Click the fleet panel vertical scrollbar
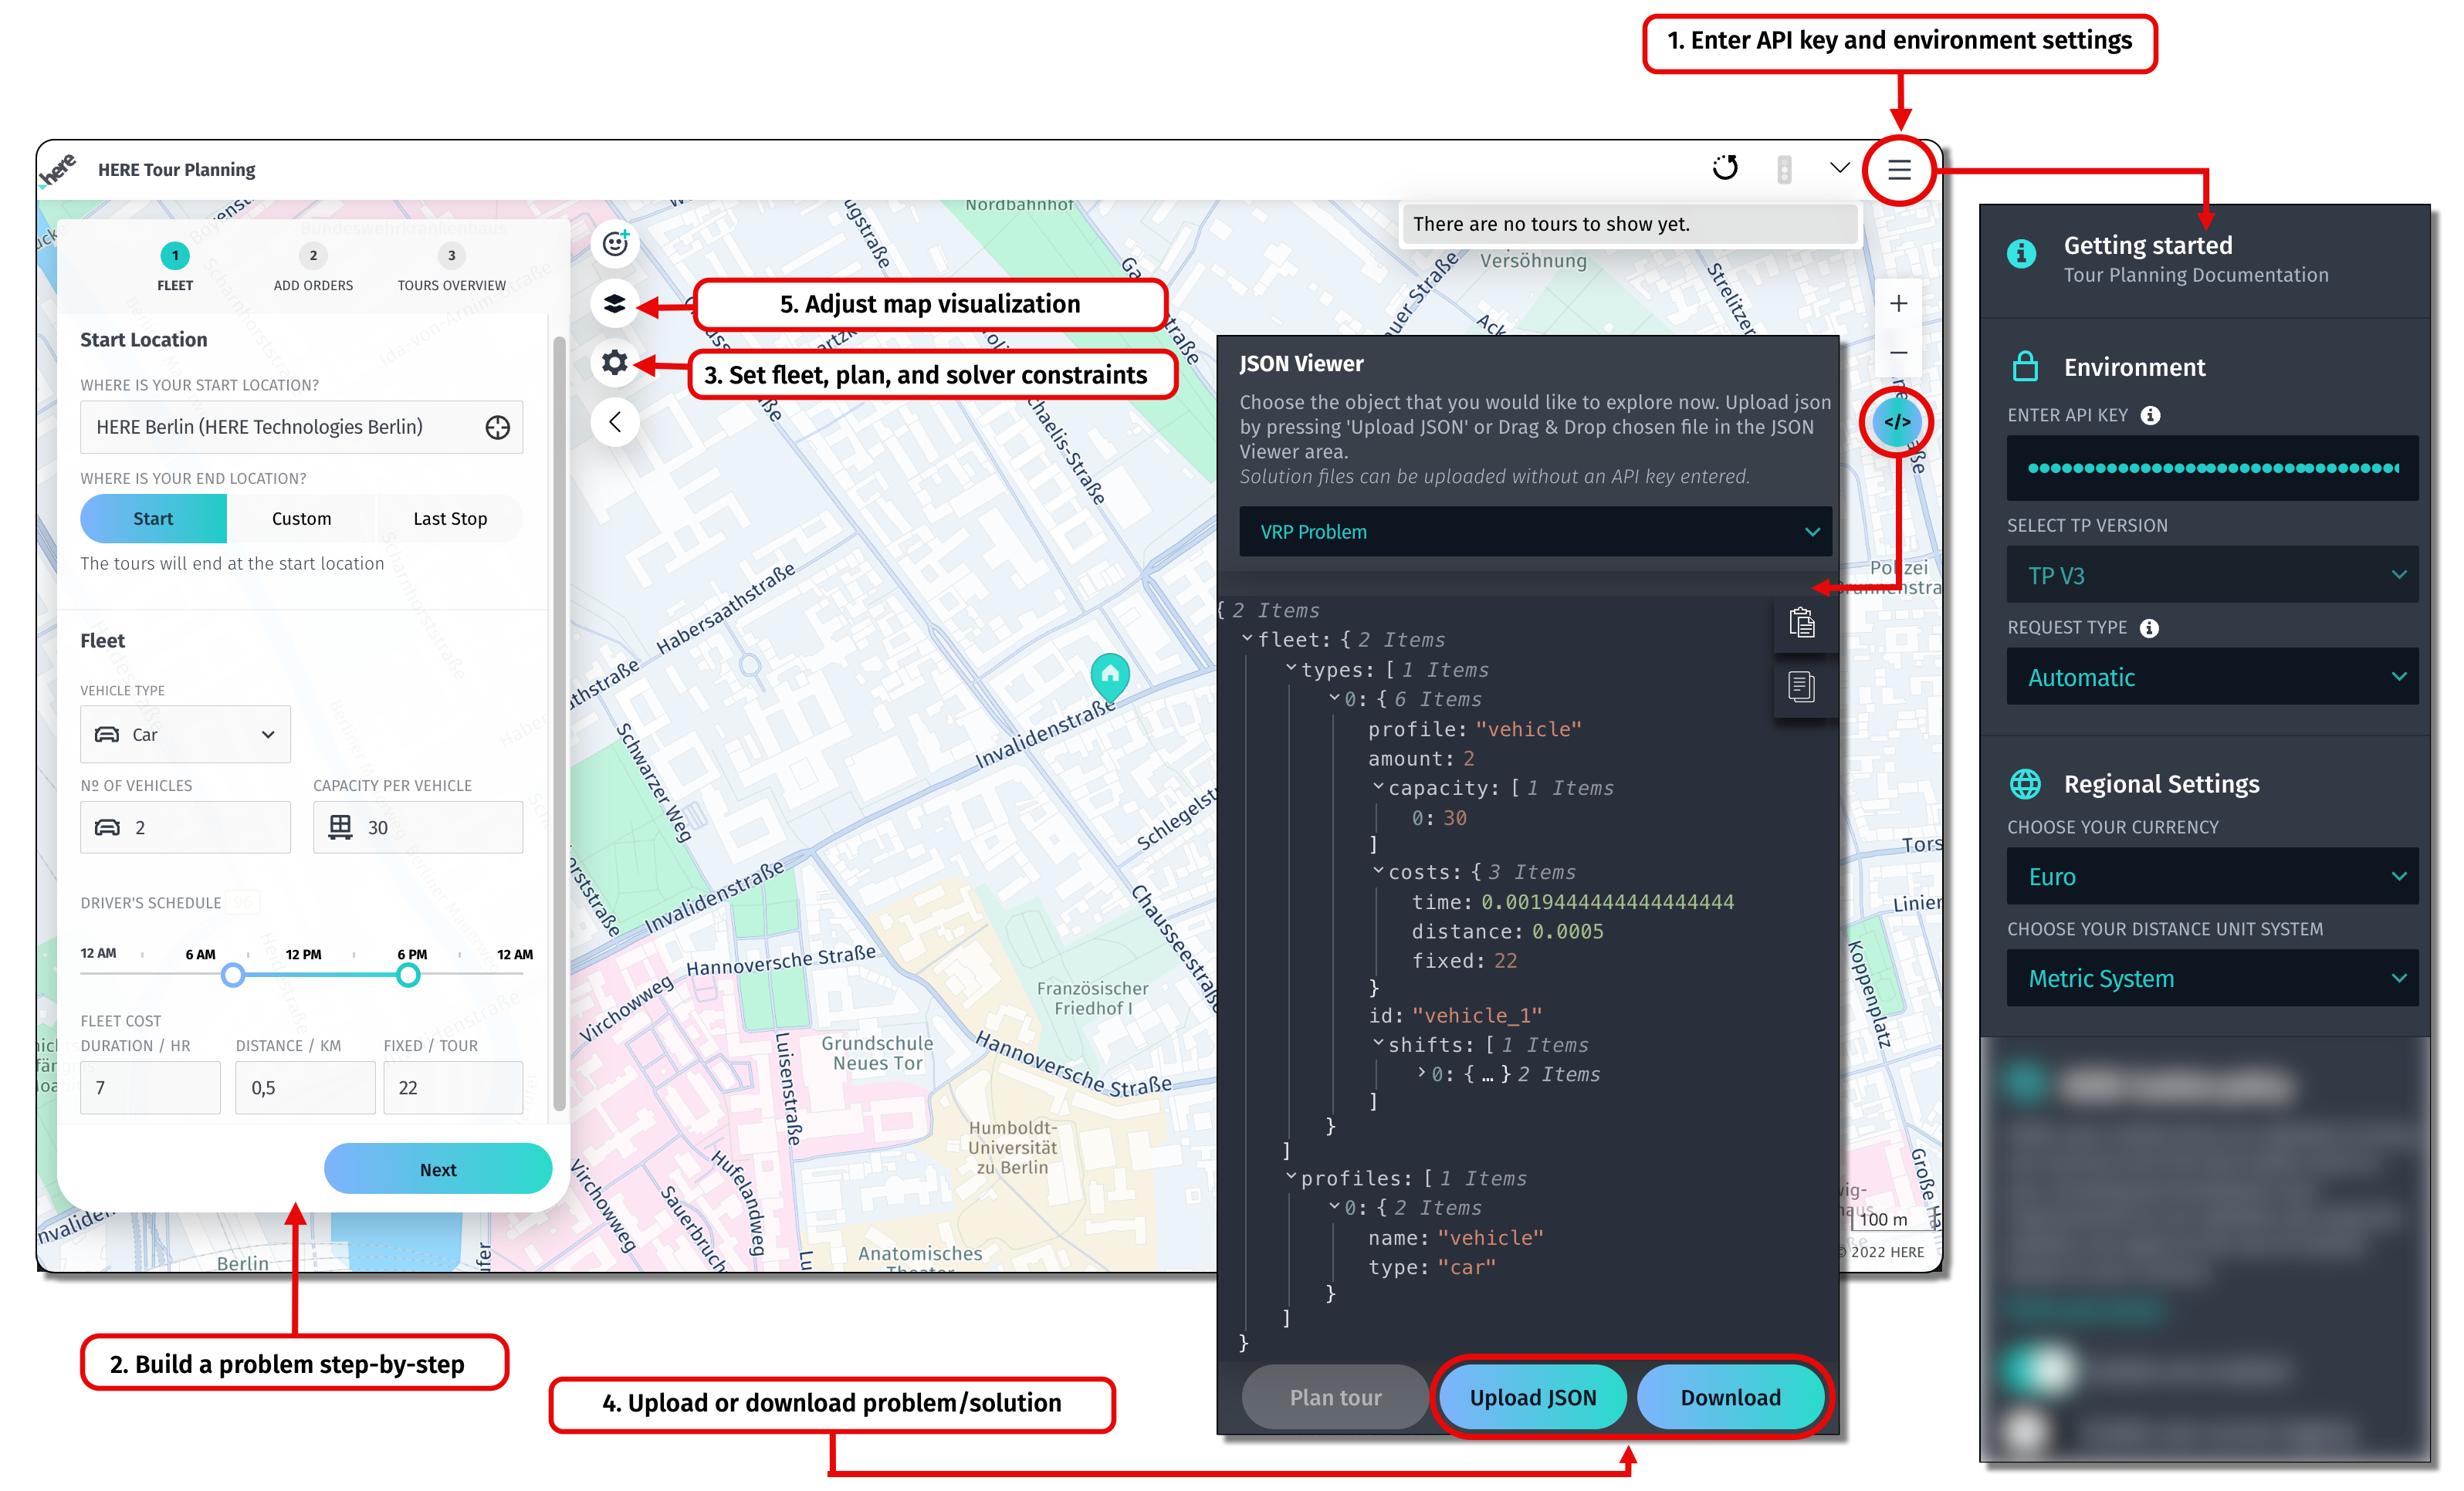 coord(559,724)
